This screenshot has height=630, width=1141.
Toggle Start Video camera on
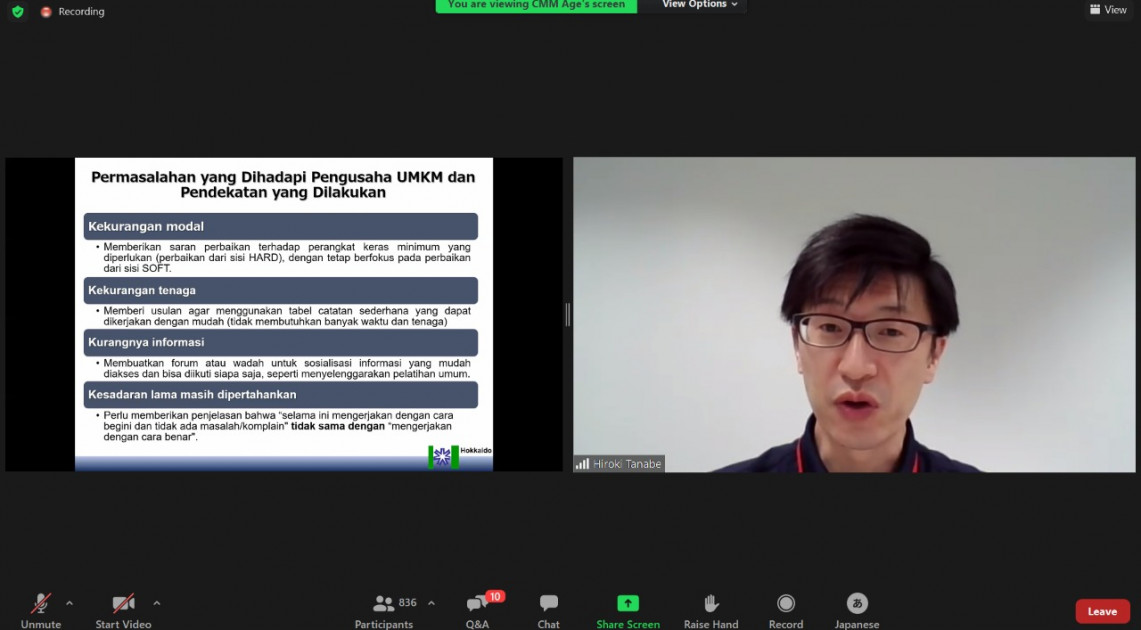123,610
